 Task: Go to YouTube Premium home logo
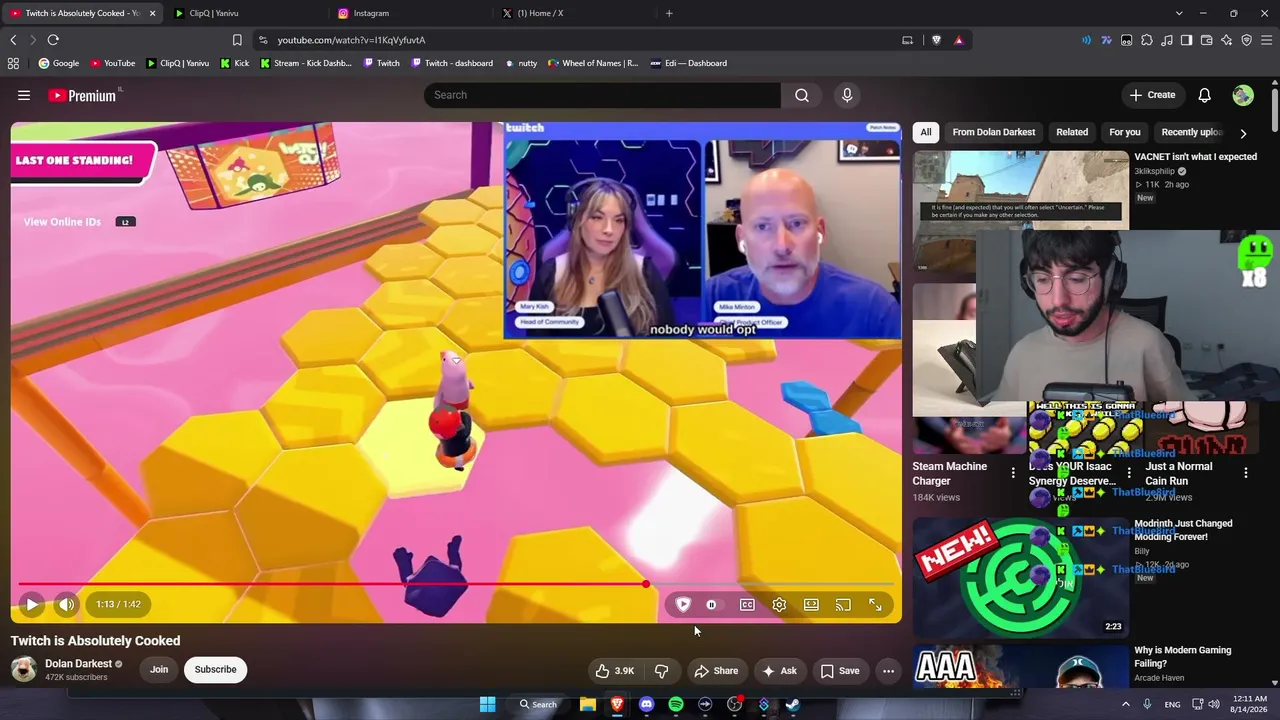[84, 95]
